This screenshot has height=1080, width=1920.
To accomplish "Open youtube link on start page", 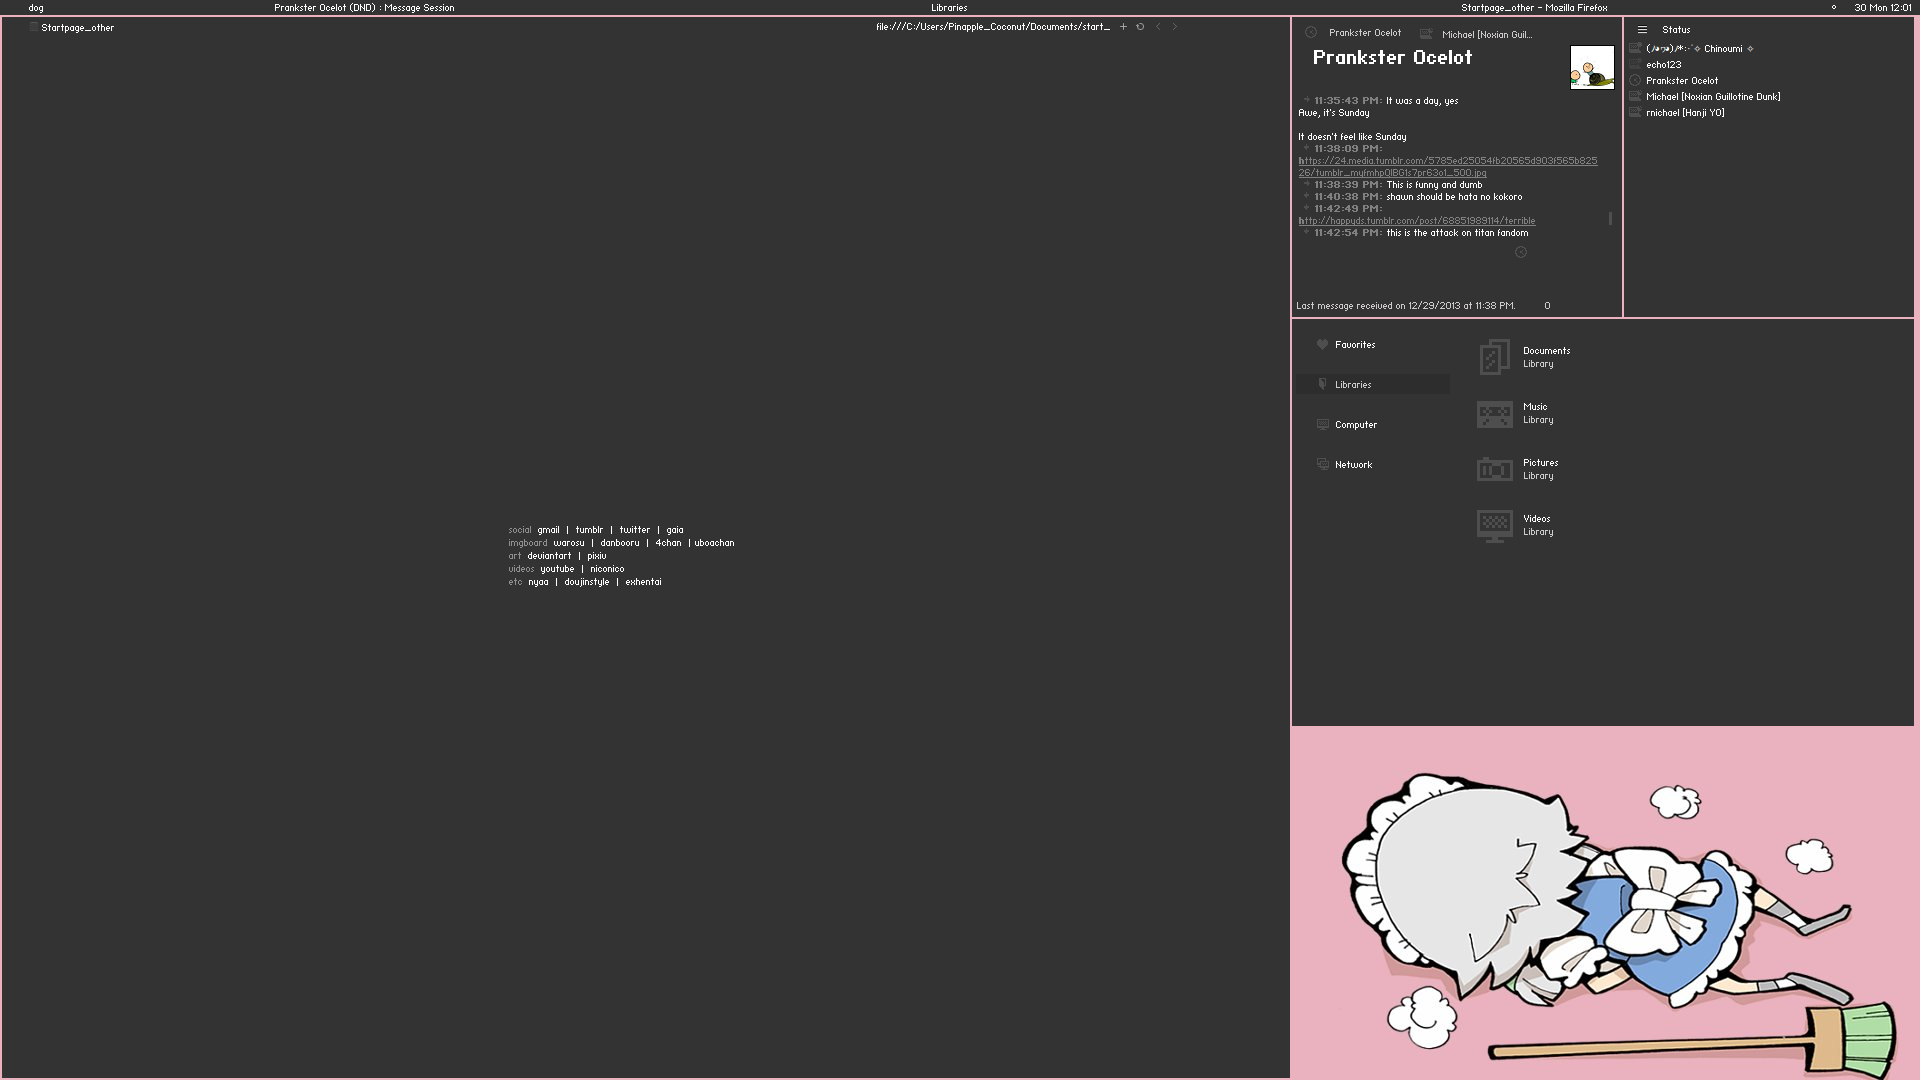I will pyautogui.click(x=557, y=569).
